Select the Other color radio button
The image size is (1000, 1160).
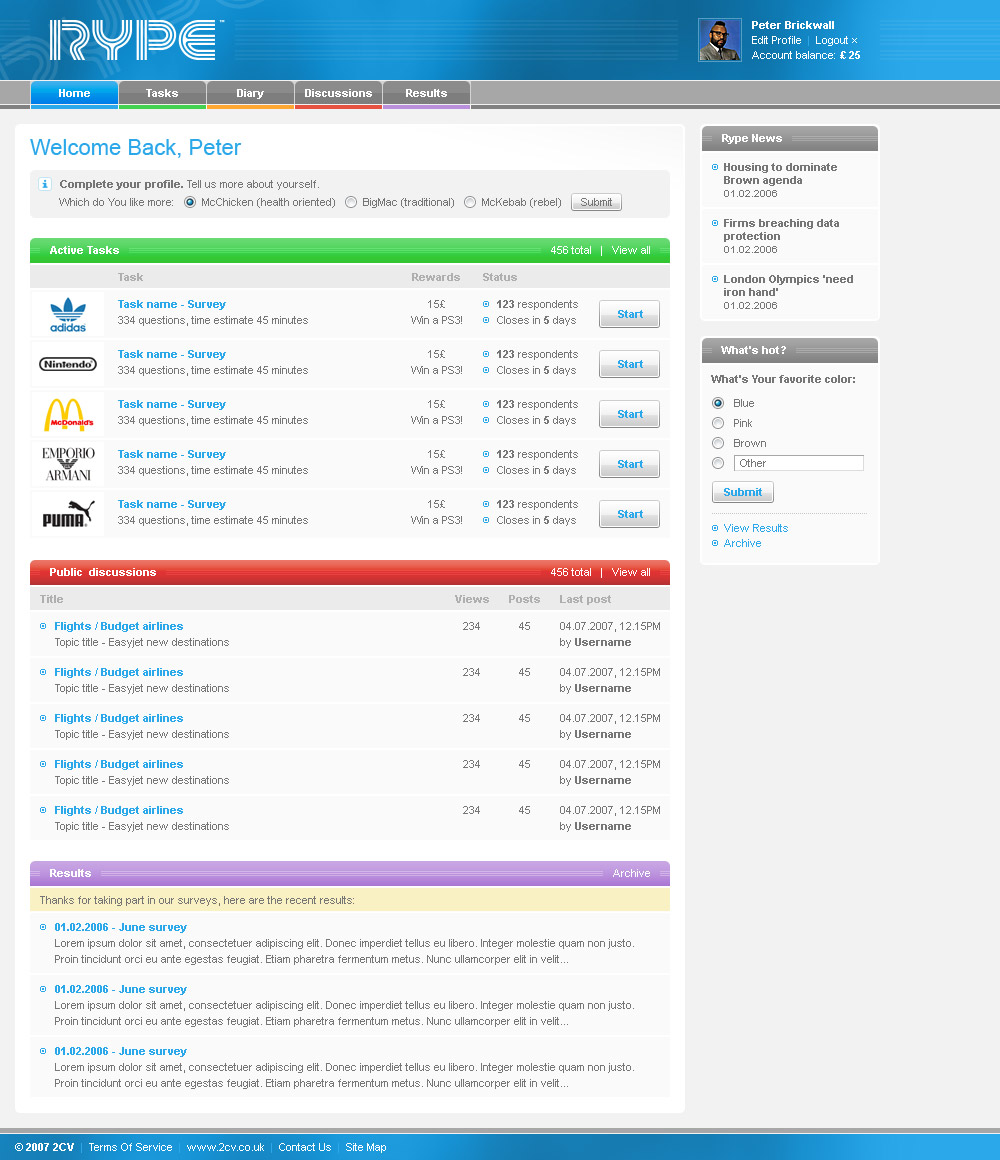point(717,463)
